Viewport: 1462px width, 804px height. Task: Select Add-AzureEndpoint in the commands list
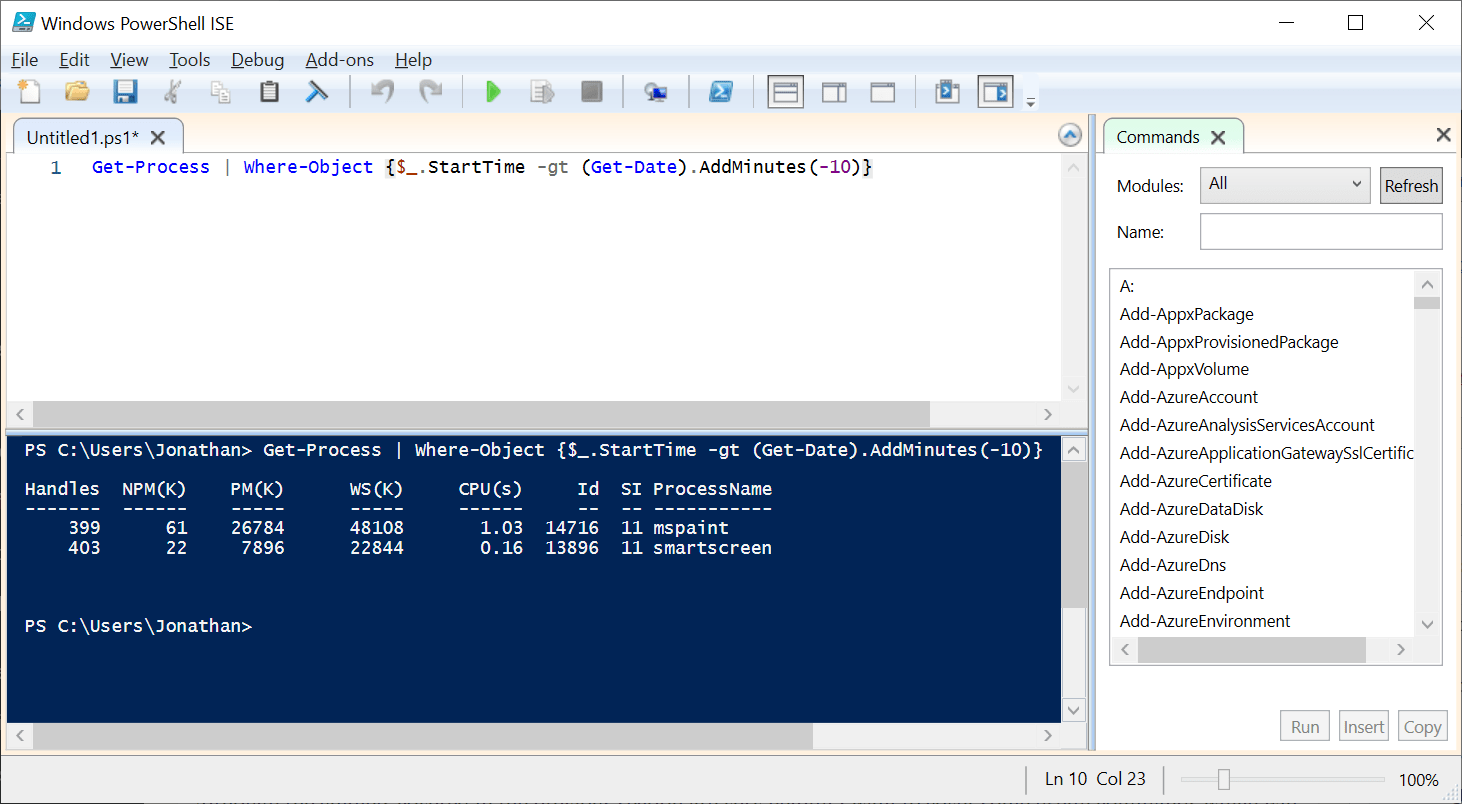point(1192,593)
